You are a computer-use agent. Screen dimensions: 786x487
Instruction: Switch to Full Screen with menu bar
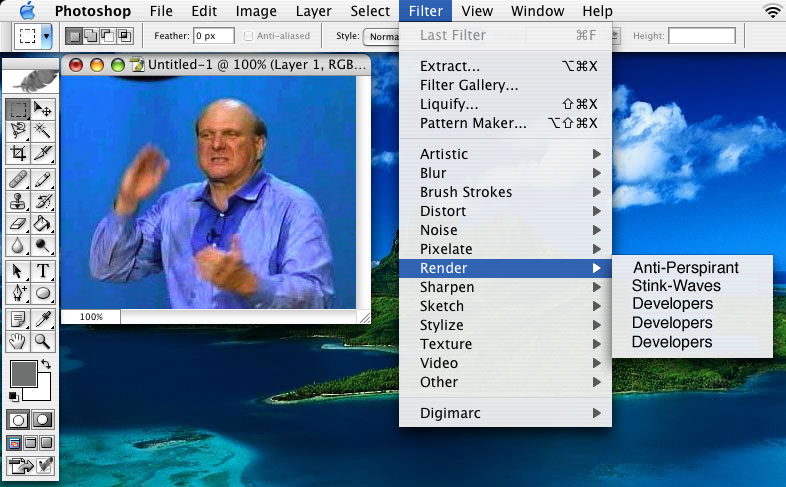[x=31, y=443]
